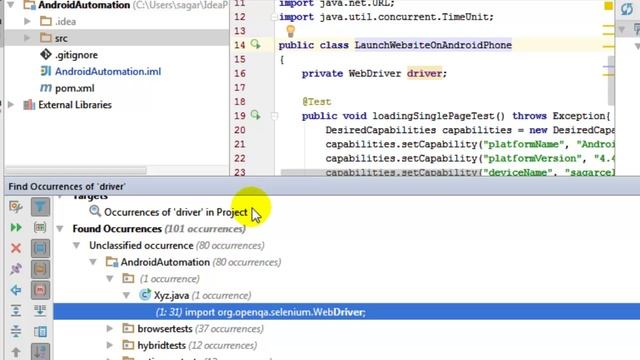Viewport: 640px width, 360px height.
Task: Collapse AndroidAutomation (80 occurrences) node
Action: [x=93, y=262]
